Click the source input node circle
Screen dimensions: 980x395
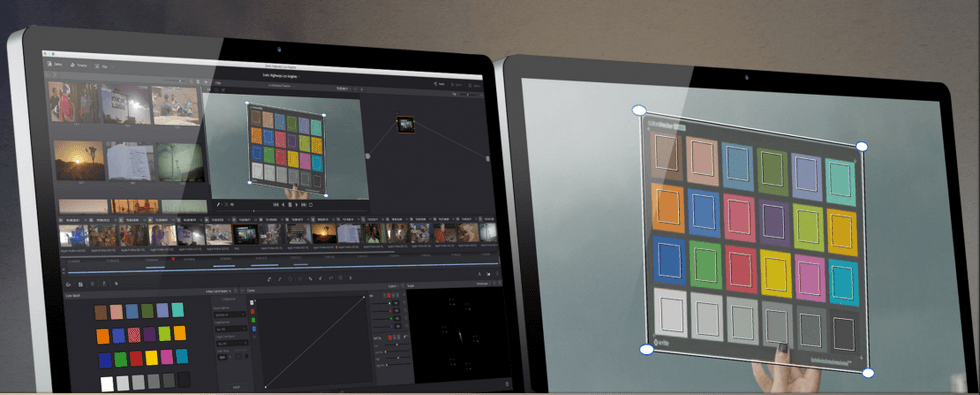pos(368,156)
